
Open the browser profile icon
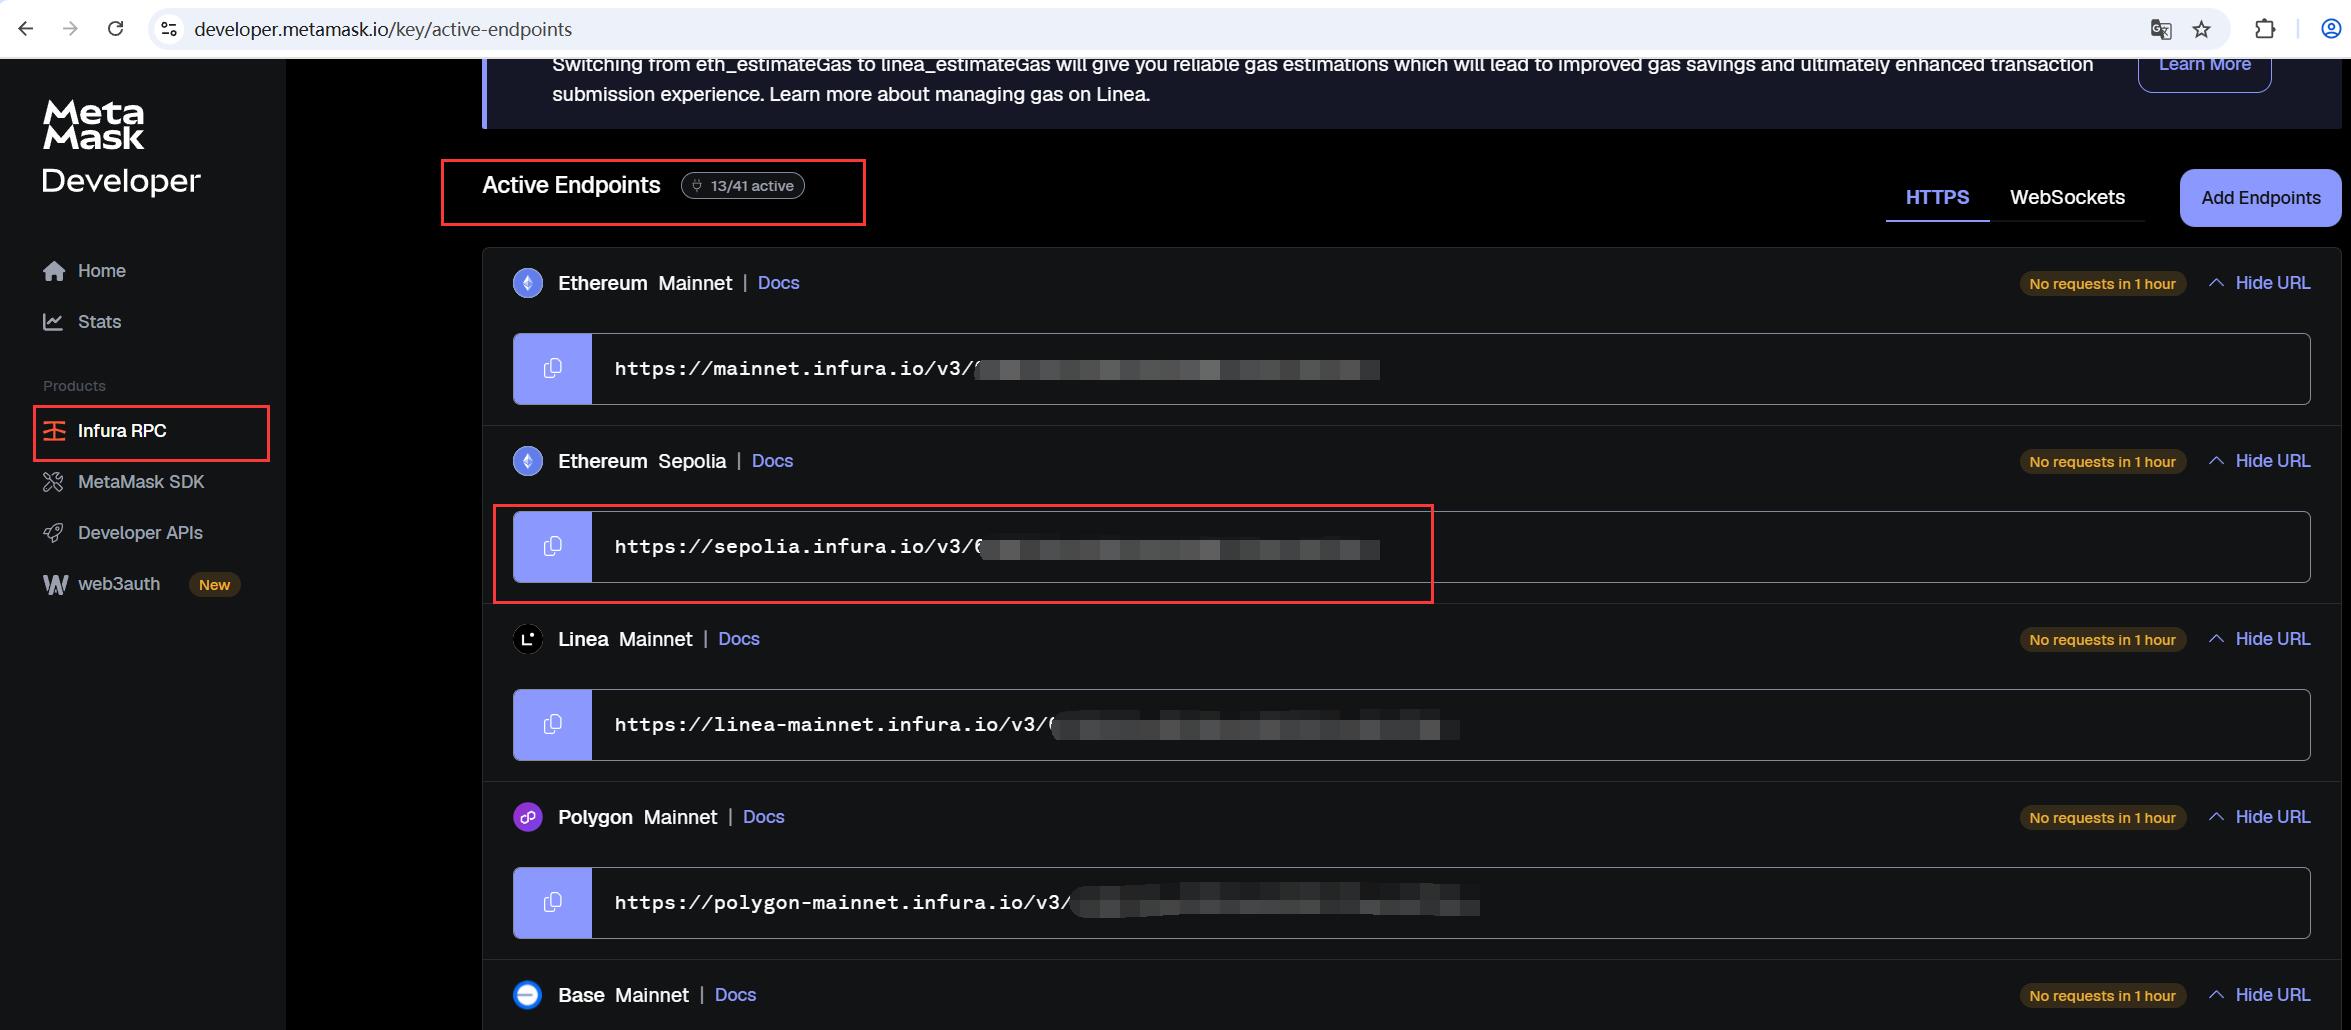tap(2330, 29)
